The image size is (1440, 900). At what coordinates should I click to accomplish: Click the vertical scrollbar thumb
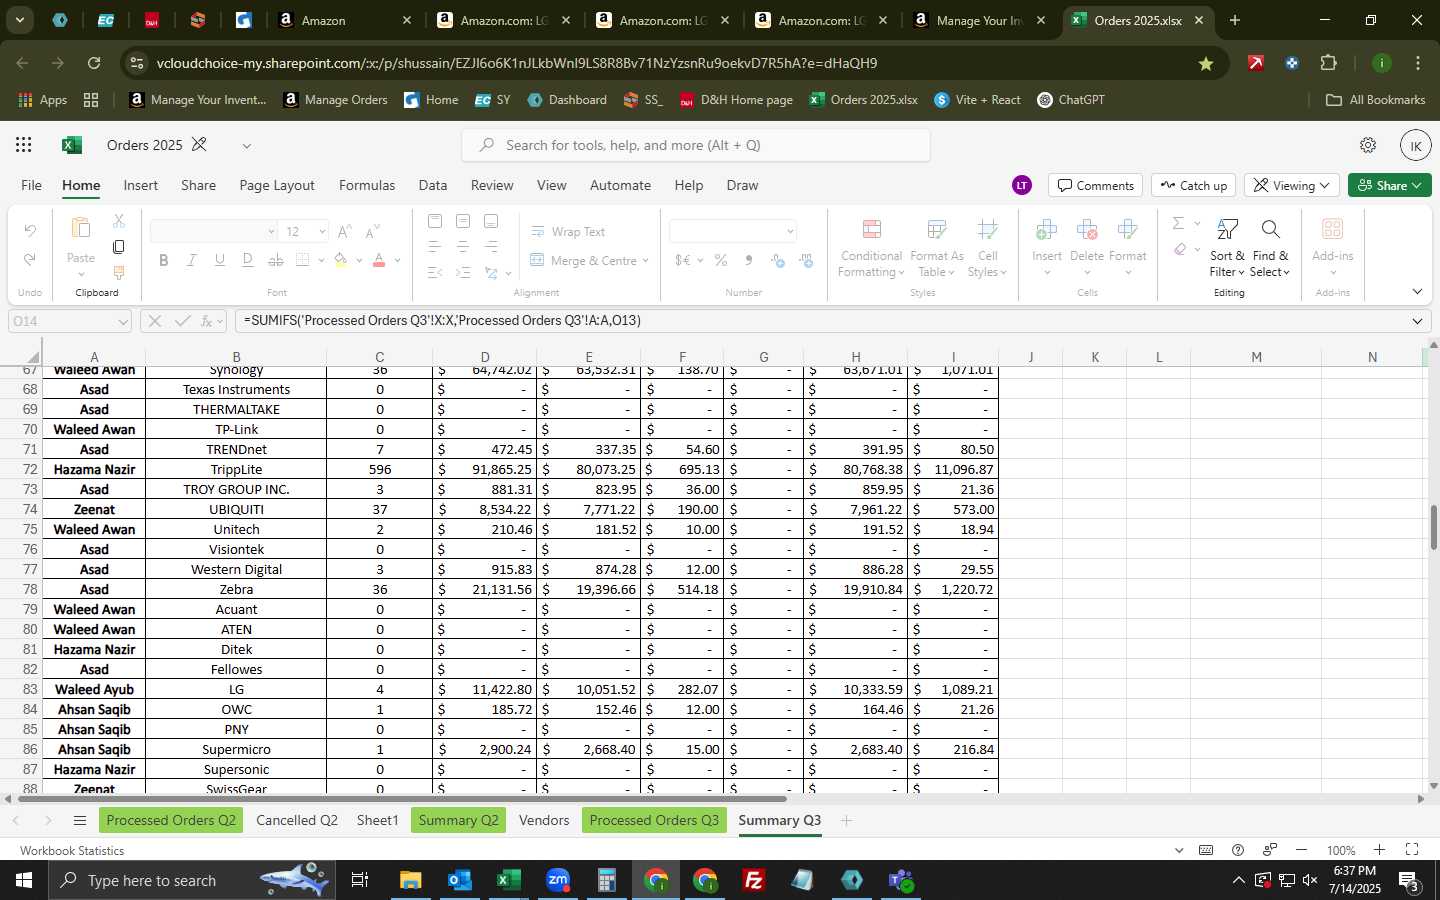1433,527
